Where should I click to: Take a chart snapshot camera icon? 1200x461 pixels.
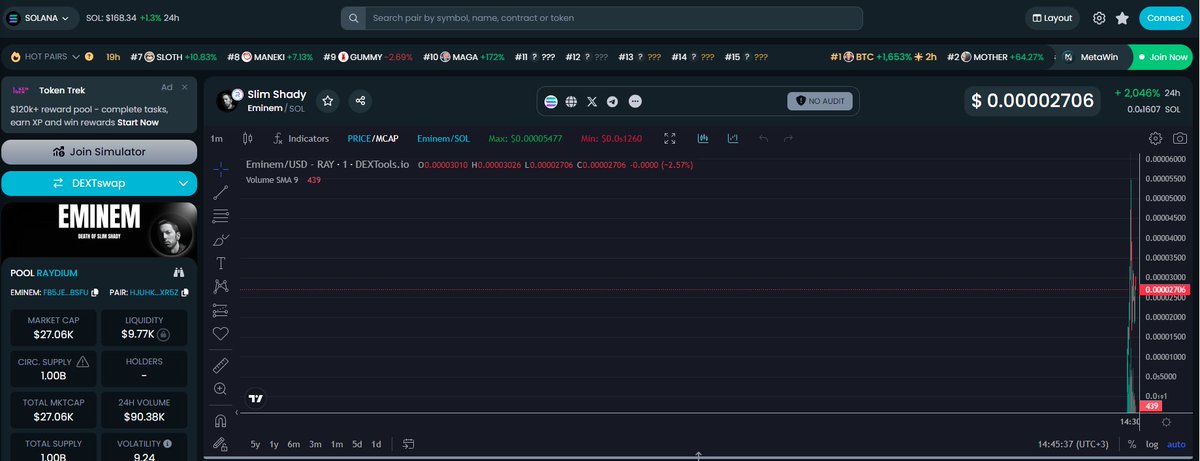(1180, 138)
